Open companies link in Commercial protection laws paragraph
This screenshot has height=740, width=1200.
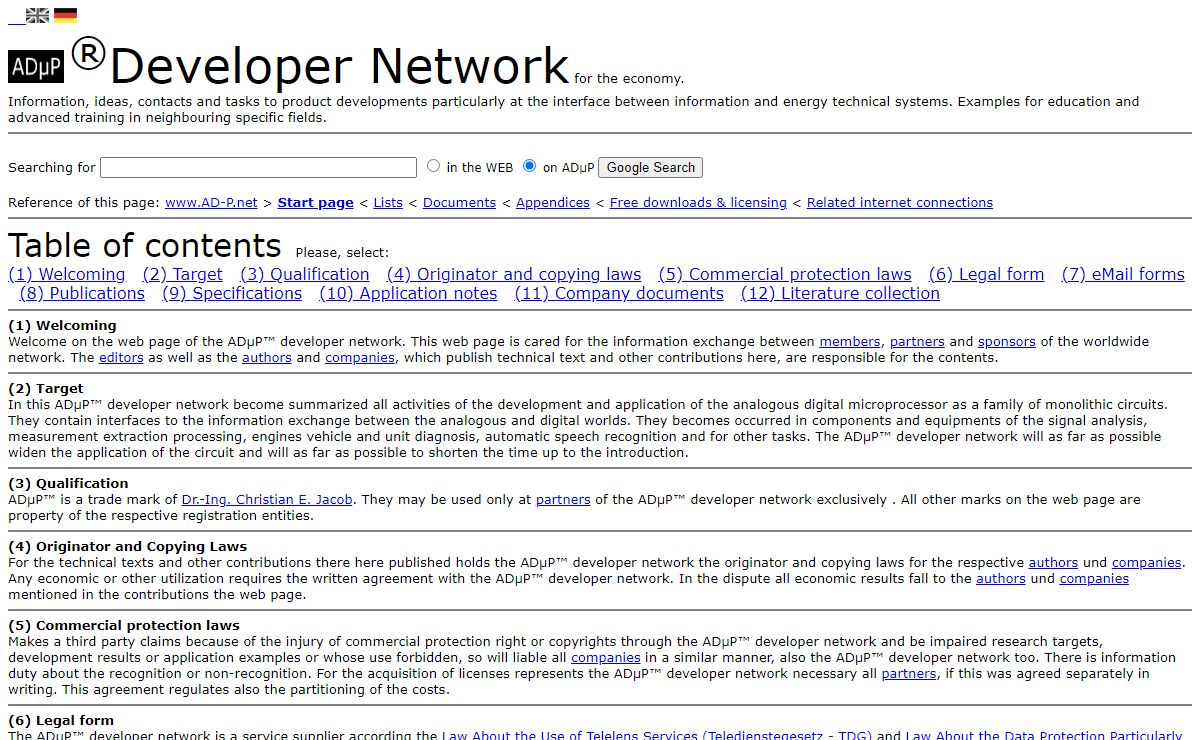coord(606,657)
